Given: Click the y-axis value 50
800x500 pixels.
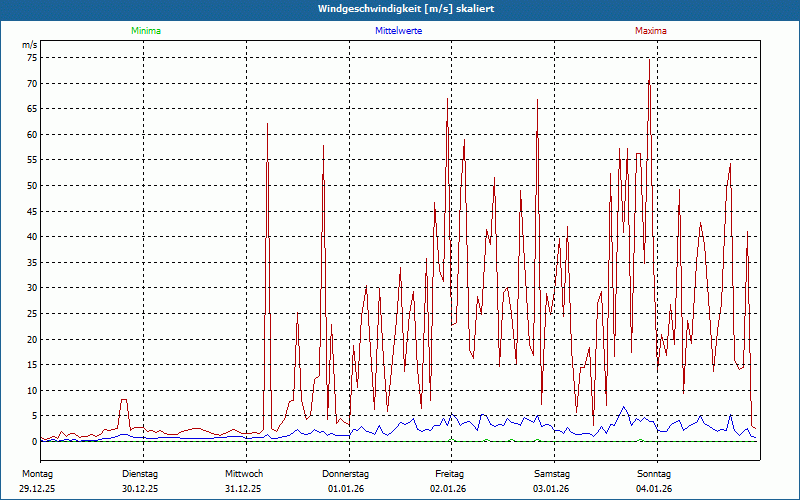Looking at the screenshot, I should pyautogui.click(x=32, y=186).
